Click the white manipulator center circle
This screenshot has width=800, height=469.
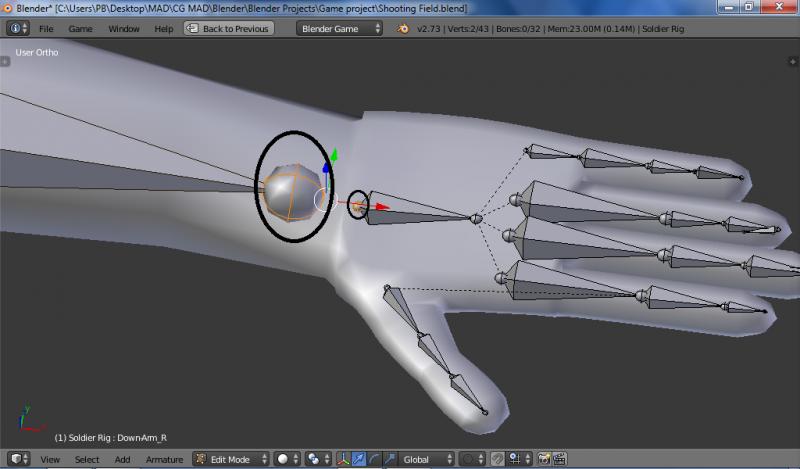click(x=325, y=200)
